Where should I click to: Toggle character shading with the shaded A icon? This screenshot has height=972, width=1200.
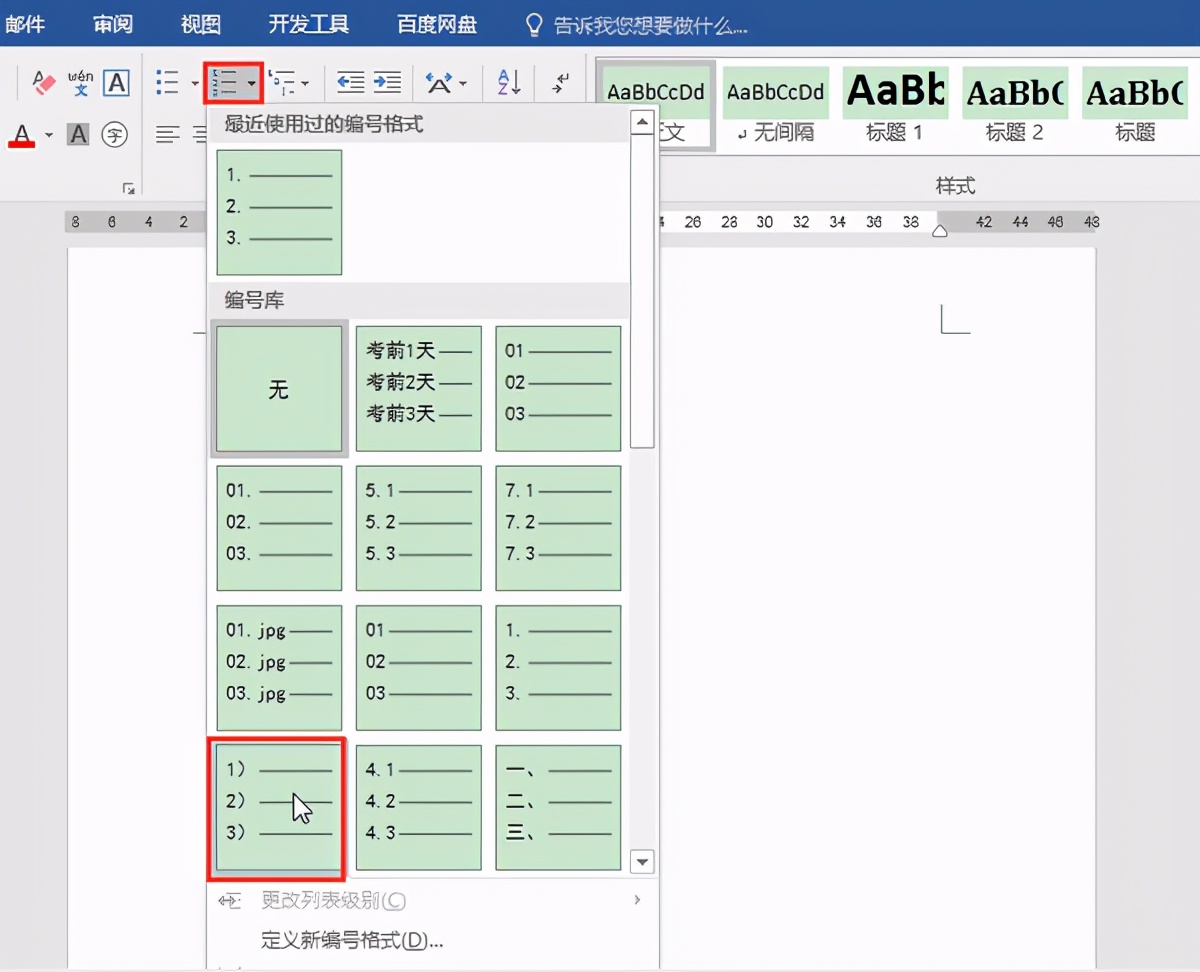click(x=78, y=134)
